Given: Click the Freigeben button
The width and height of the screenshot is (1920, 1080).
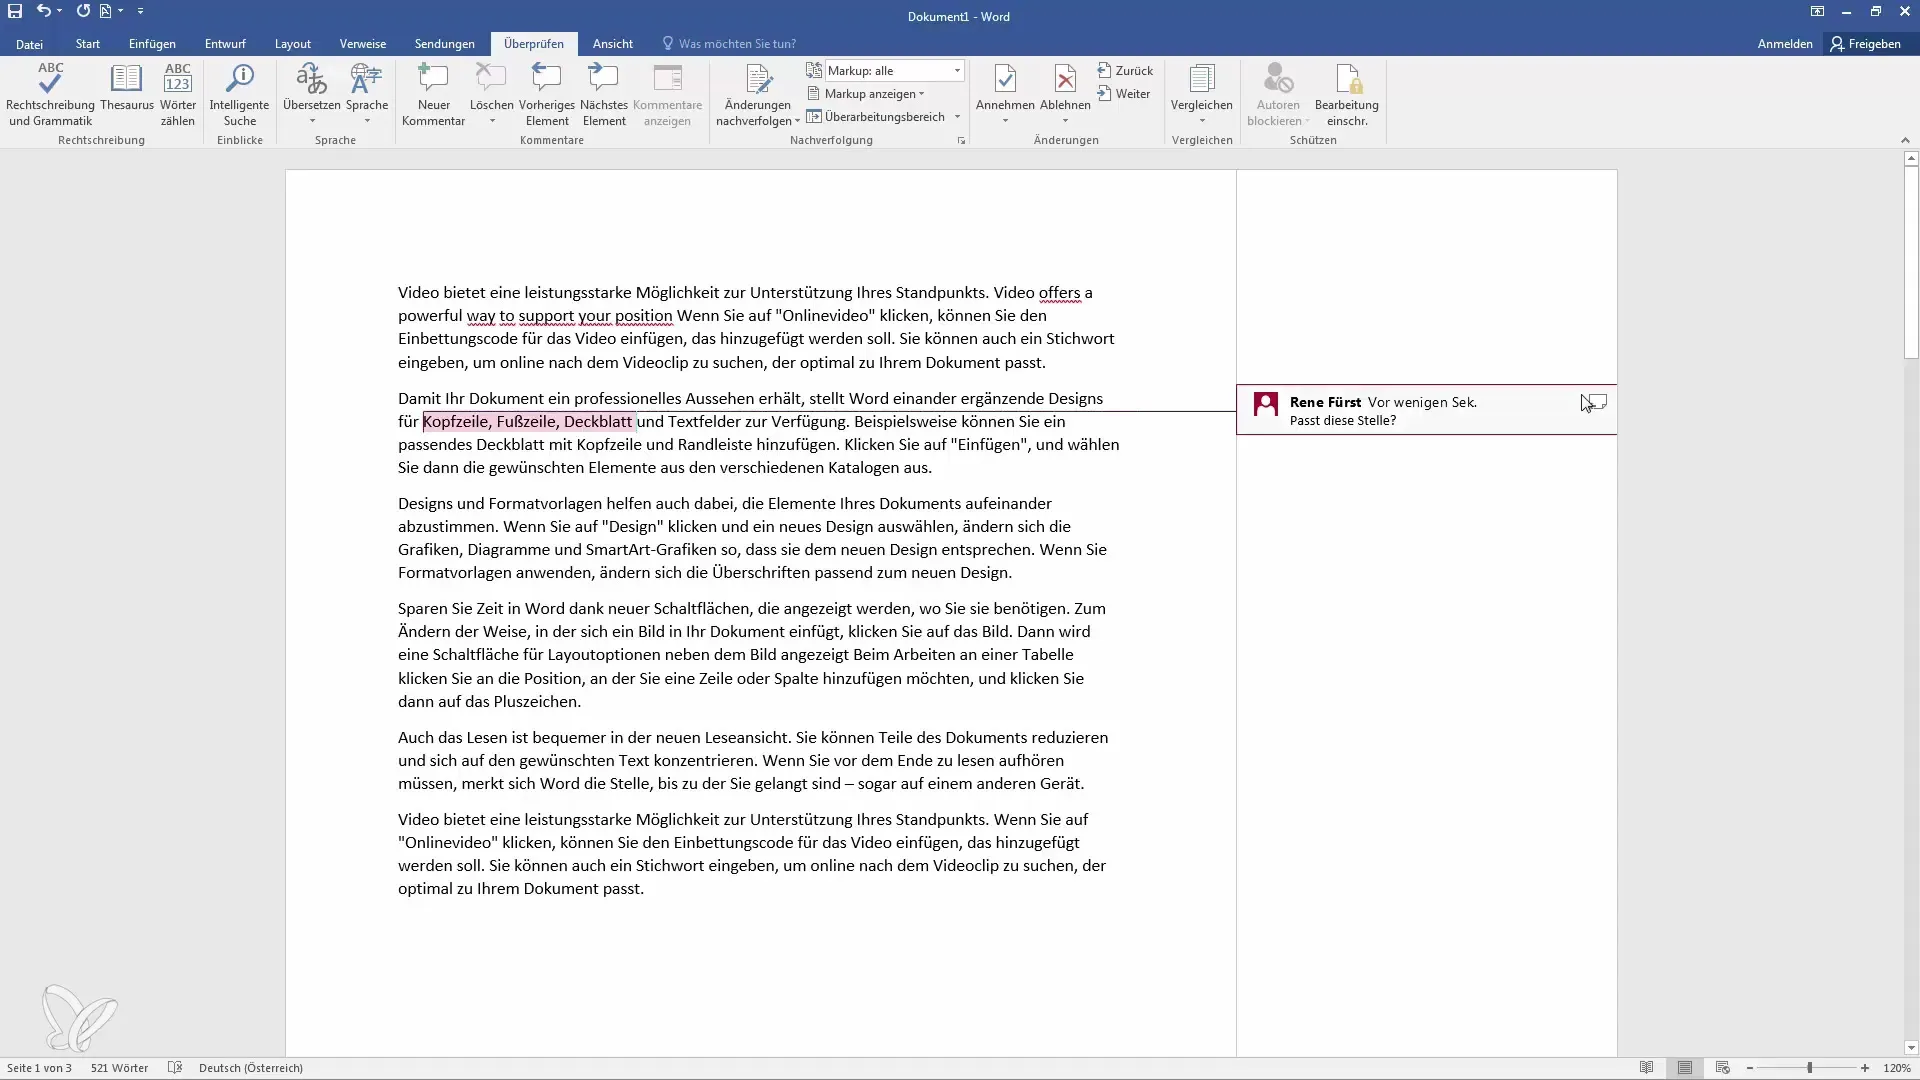Looking at the screenshot, I should click(x=1865, y=44).
